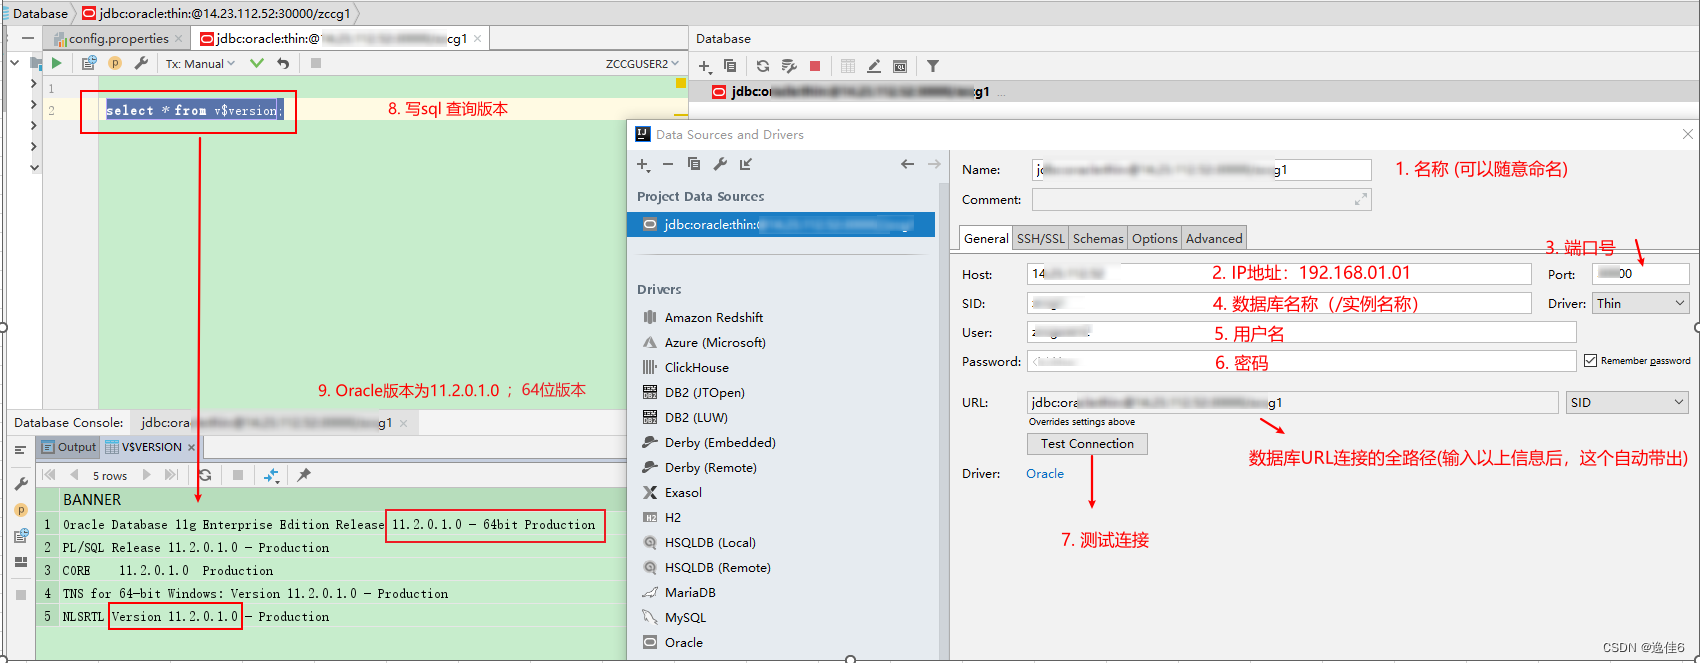Commit transaction with green checkmark

point(257,63)
